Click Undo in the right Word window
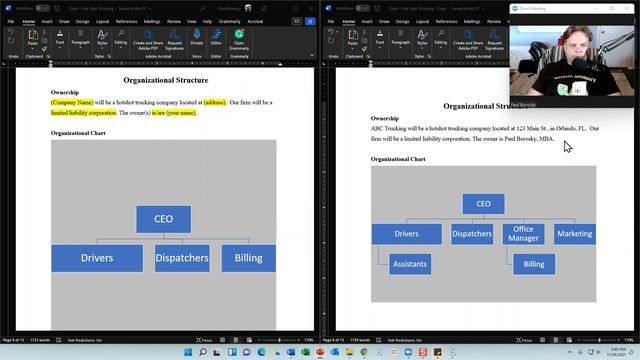This screenshot has width=640, height=360. click(x=331, y=32)
